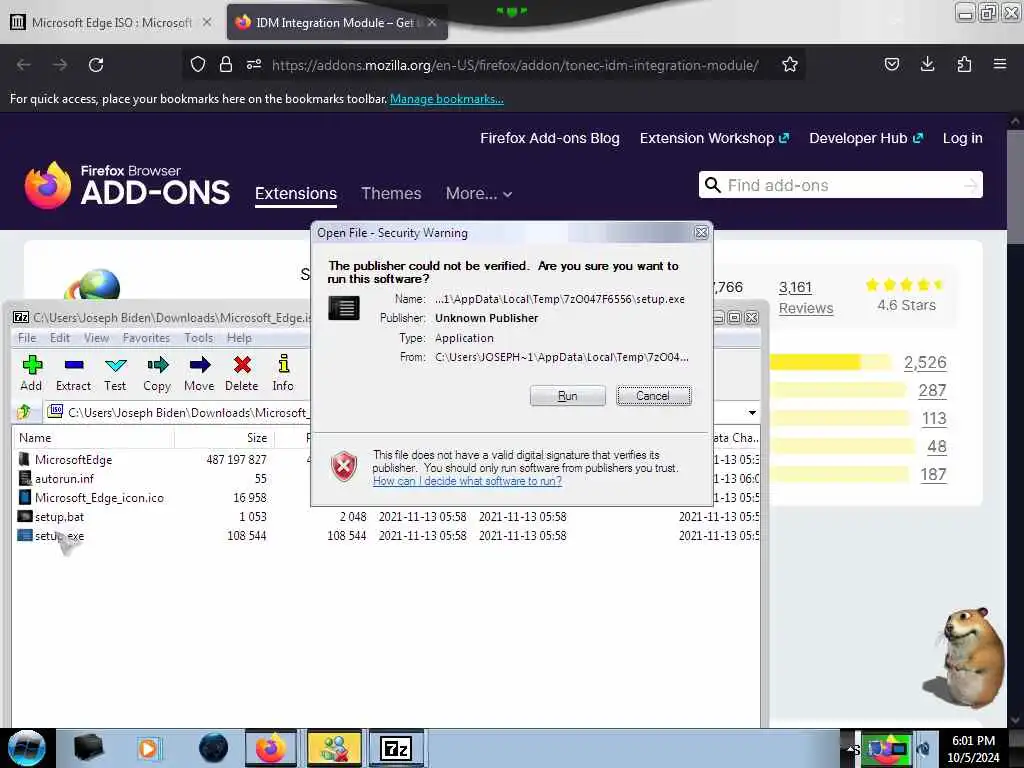This screenshot has width=1024, height=768.
Task: Click the 187 one-star rating count
Action: (933, 475)
